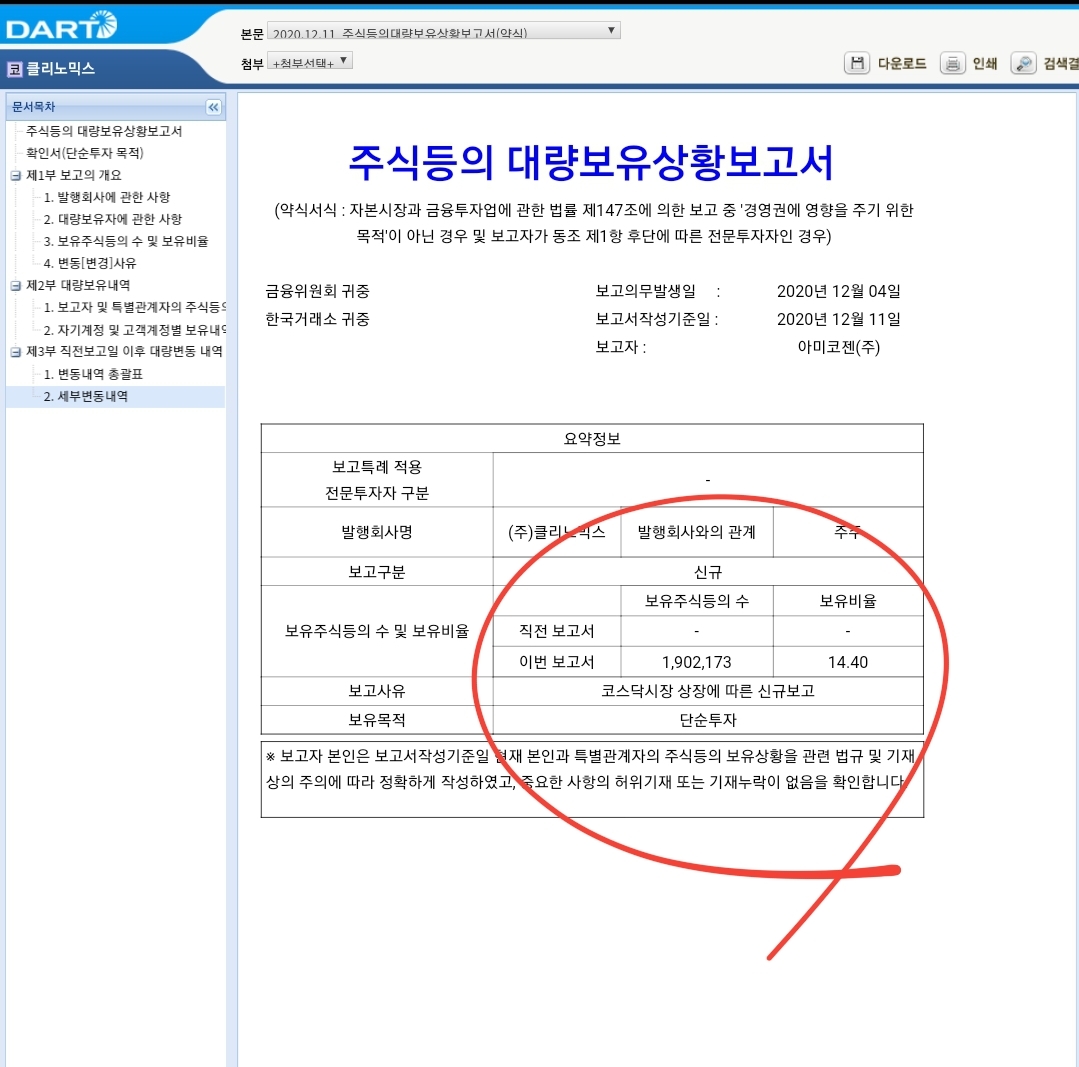Screen dimensions: 1079x1067
Task: Select 1. 보고자 및 특별관계자의 주식등 item
Action: tap(135, 307)
